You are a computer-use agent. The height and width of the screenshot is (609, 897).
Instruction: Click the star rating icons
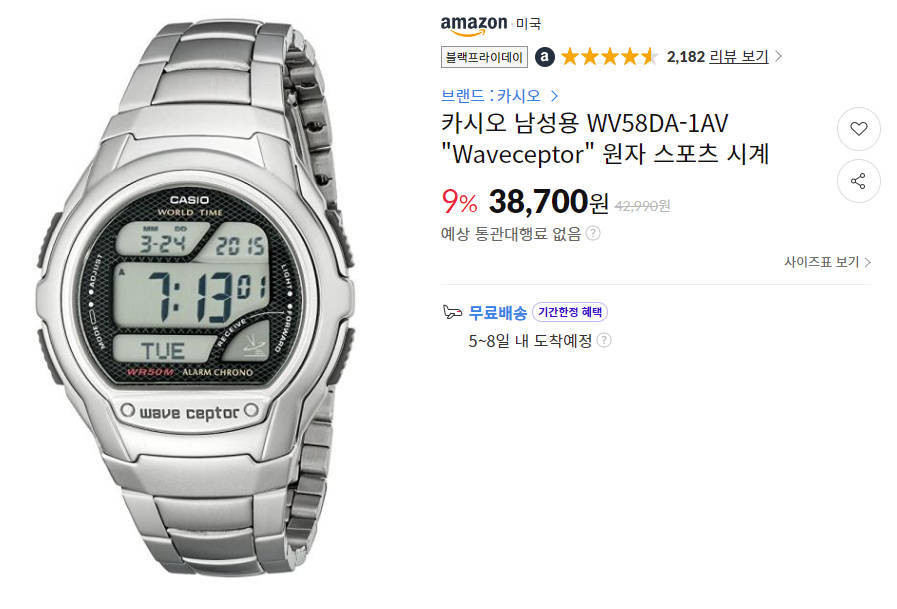609,57
